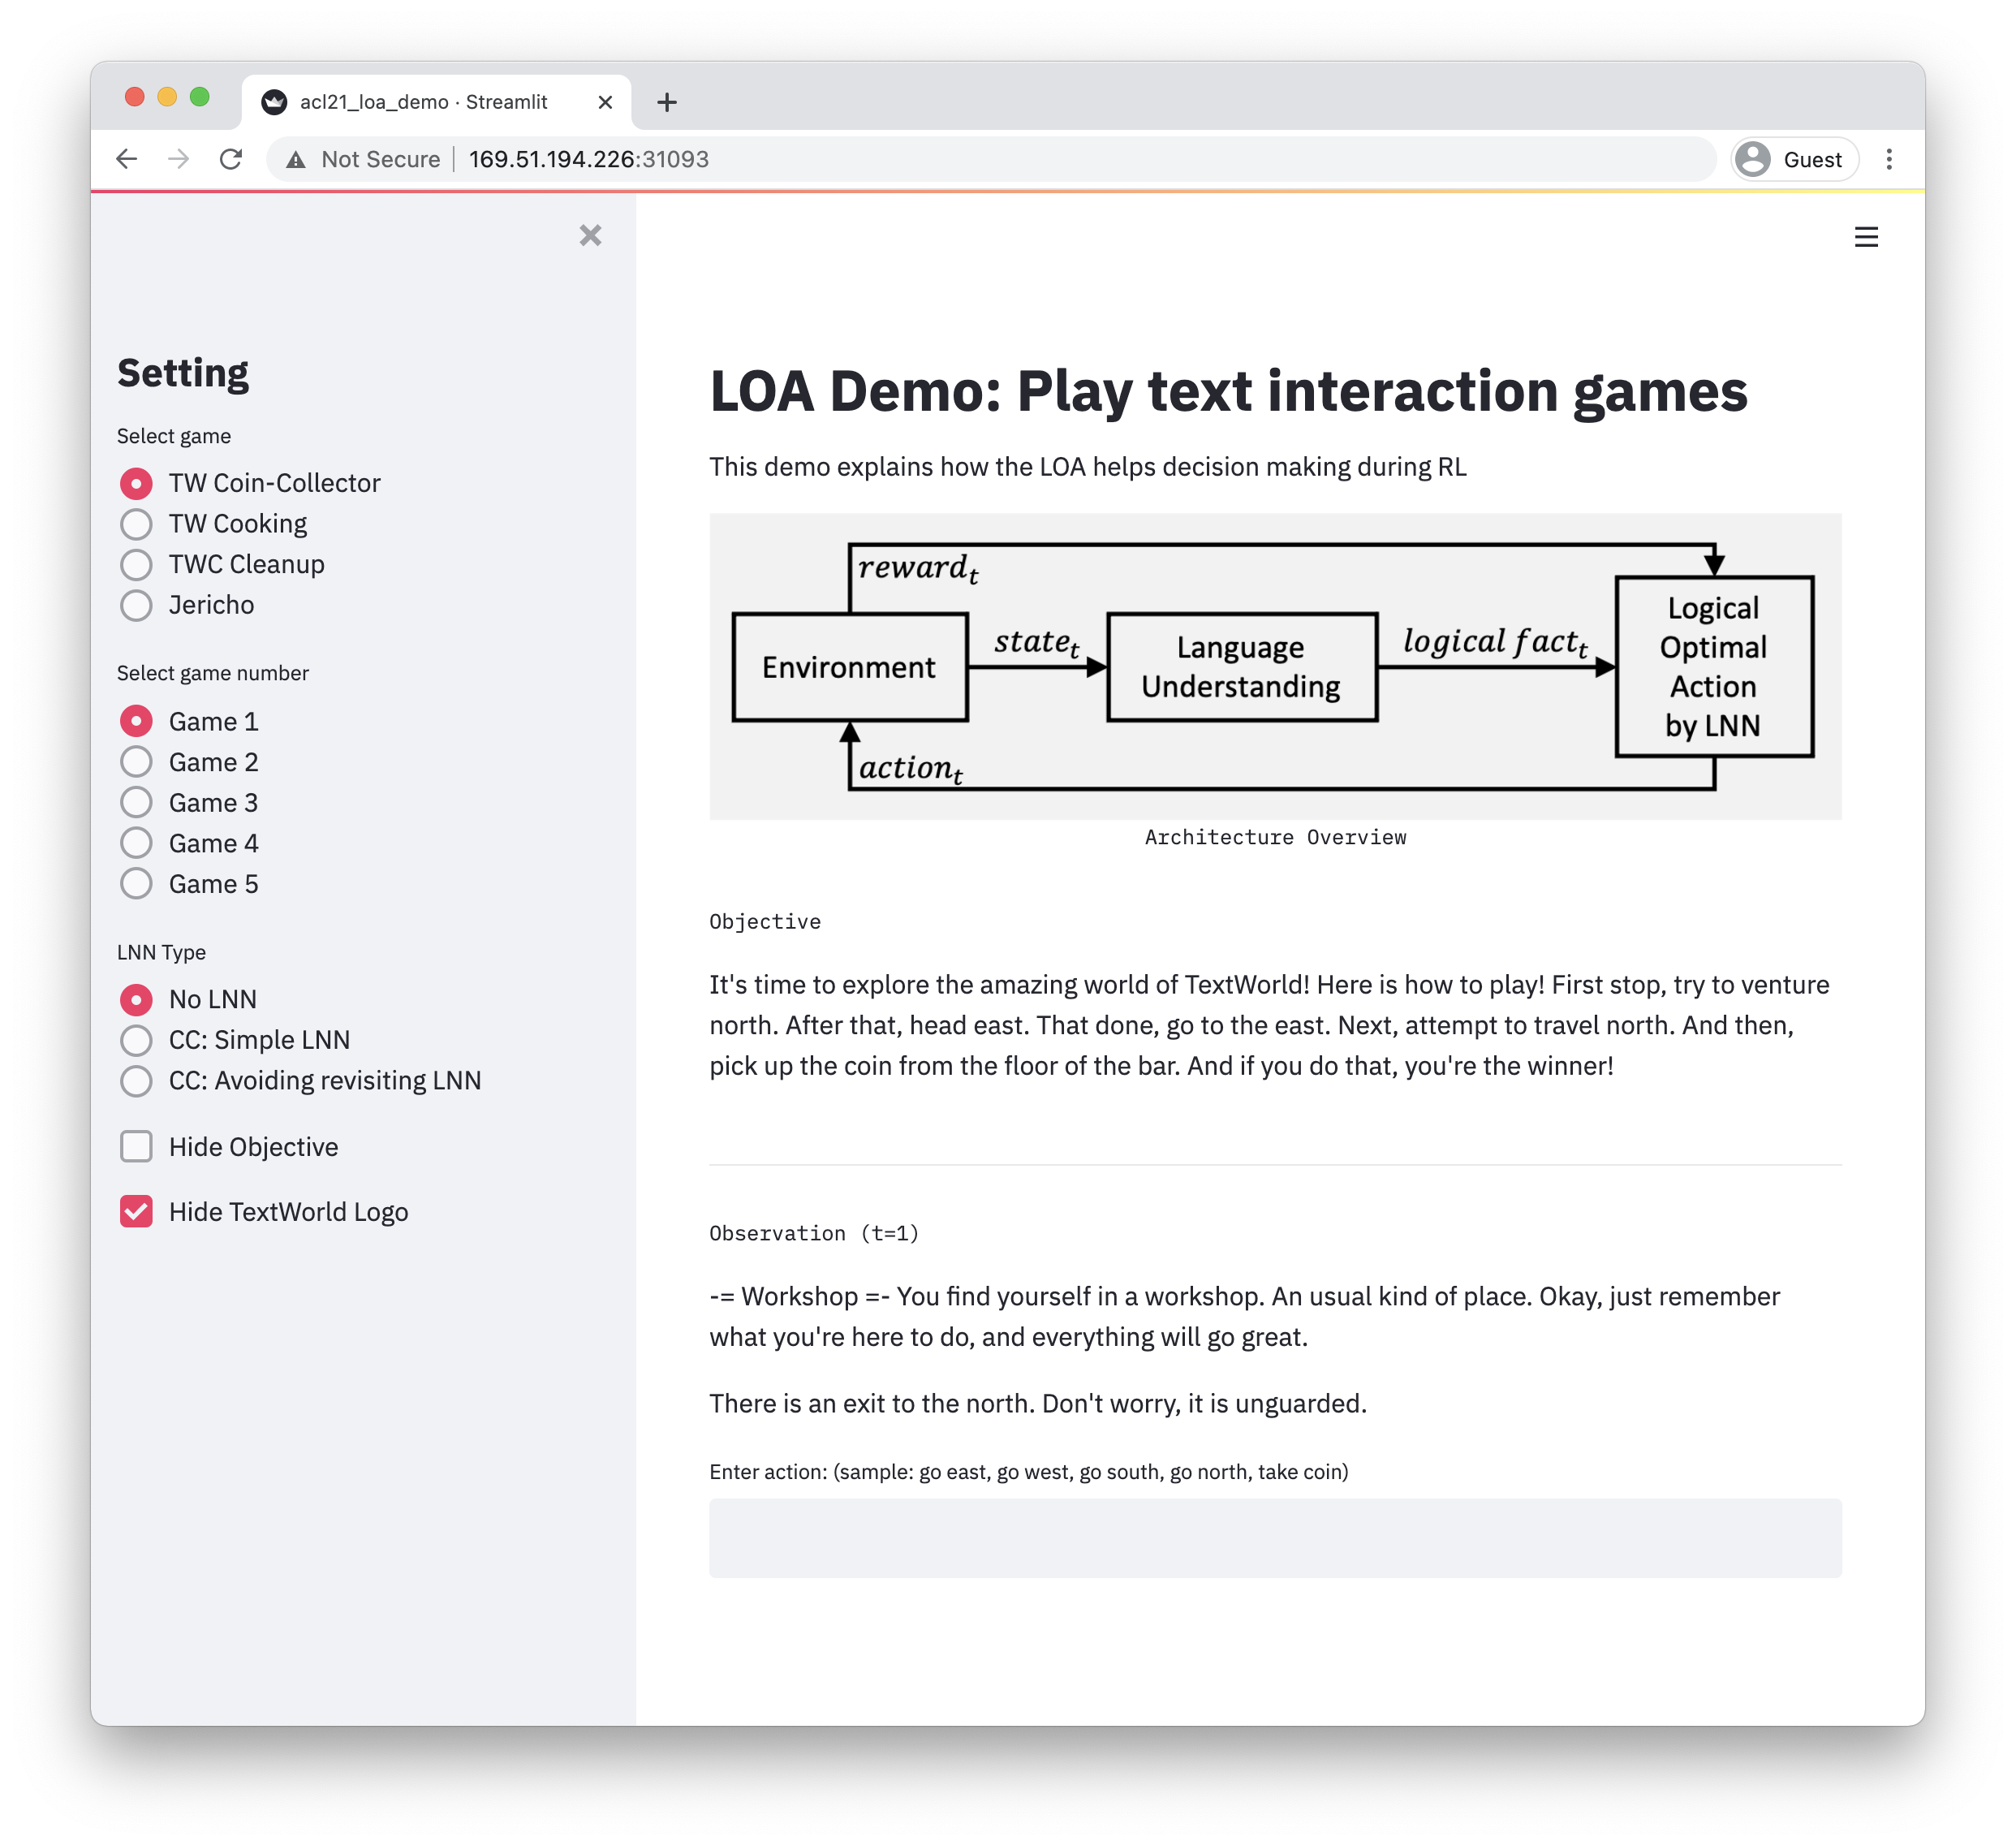Choose CC: Avoiding revisiting LNN
The image size is (2016, 1846).
tap(137, 1081)
